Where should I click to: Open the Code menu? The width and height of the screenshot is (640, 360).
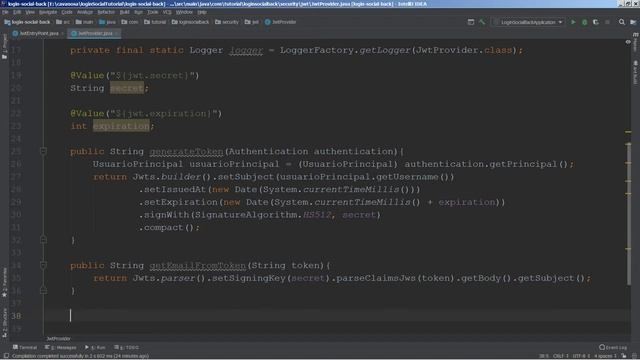point(67,12)
